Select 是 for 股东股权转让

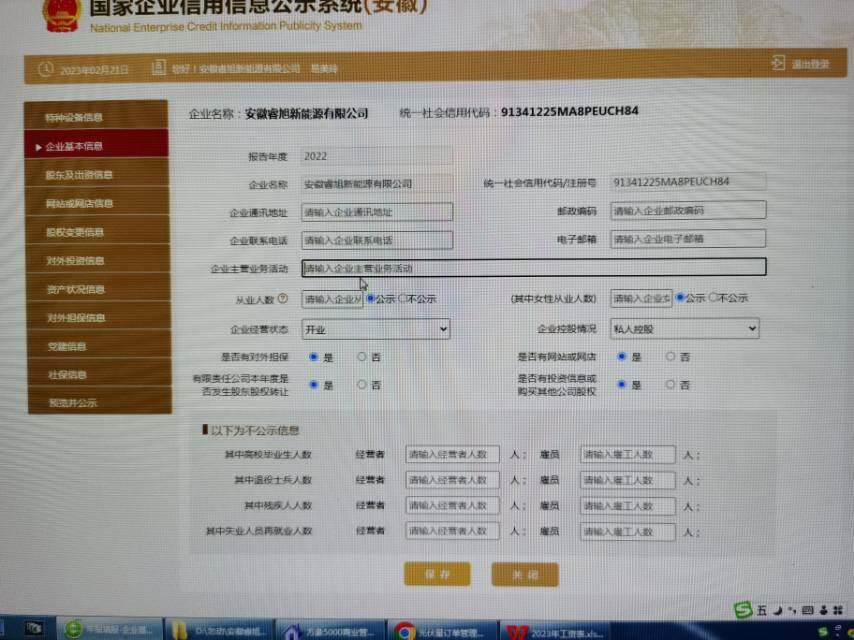(x=314, y=385)
